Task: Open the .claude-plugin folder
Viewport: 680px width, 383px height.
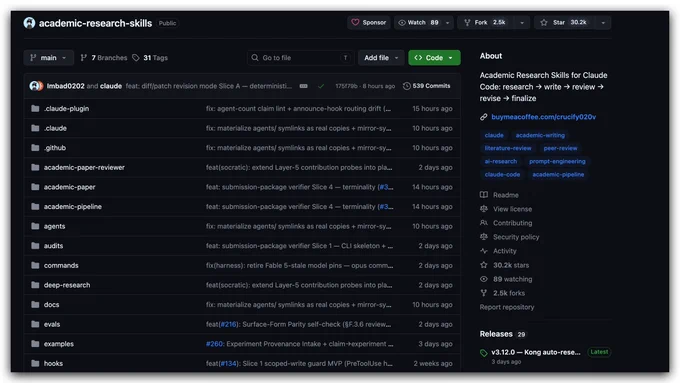Action: point(66,108)
